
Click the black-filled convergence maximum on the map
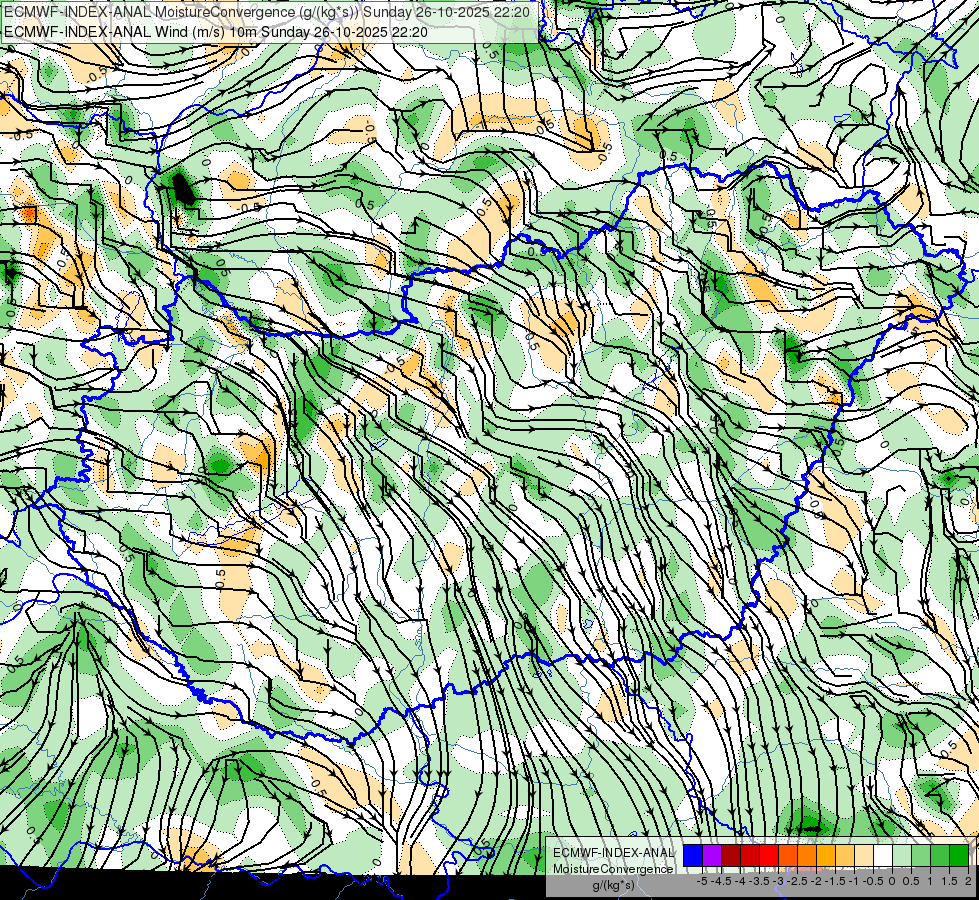[182, 189]
